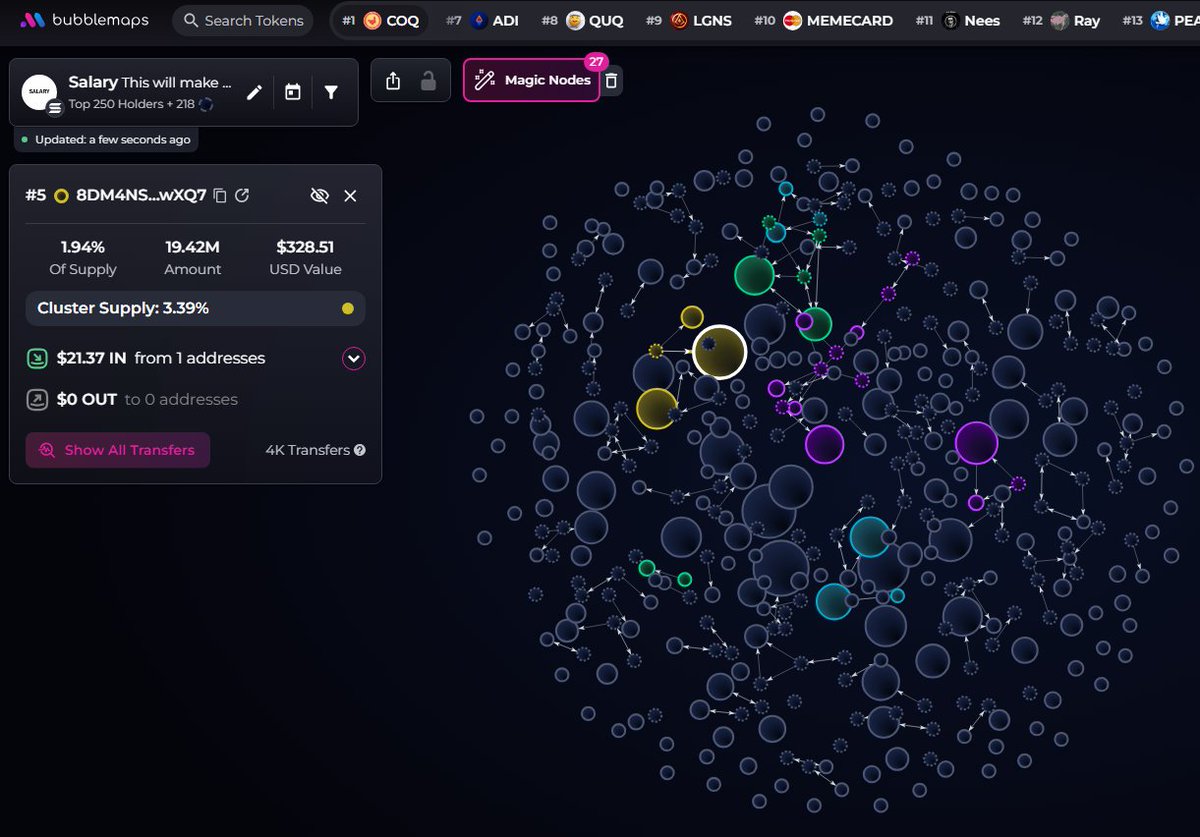The image size is (1200, 837).
Task: Click the '19.42M' Amount value
Action: click(193, 246)
